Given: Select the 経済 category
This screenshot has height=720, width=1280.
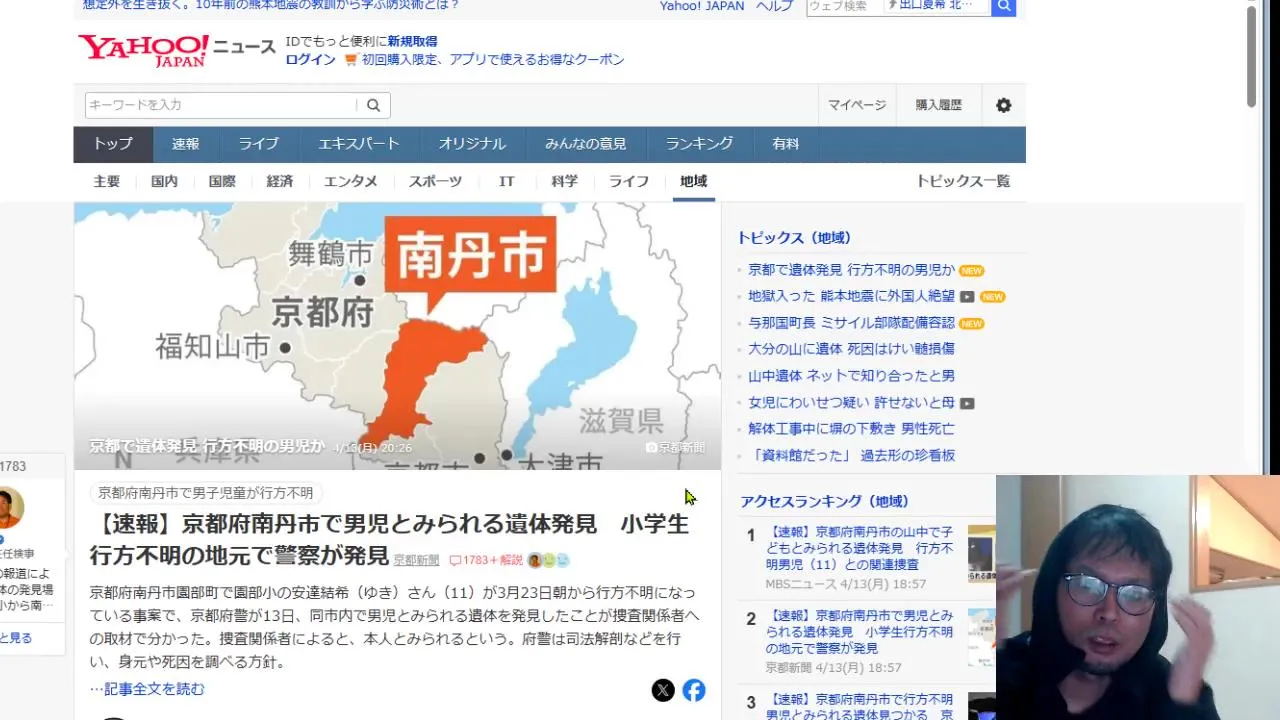Looking at the screenshot, I should pyautogui.click(x=280, y=182).
